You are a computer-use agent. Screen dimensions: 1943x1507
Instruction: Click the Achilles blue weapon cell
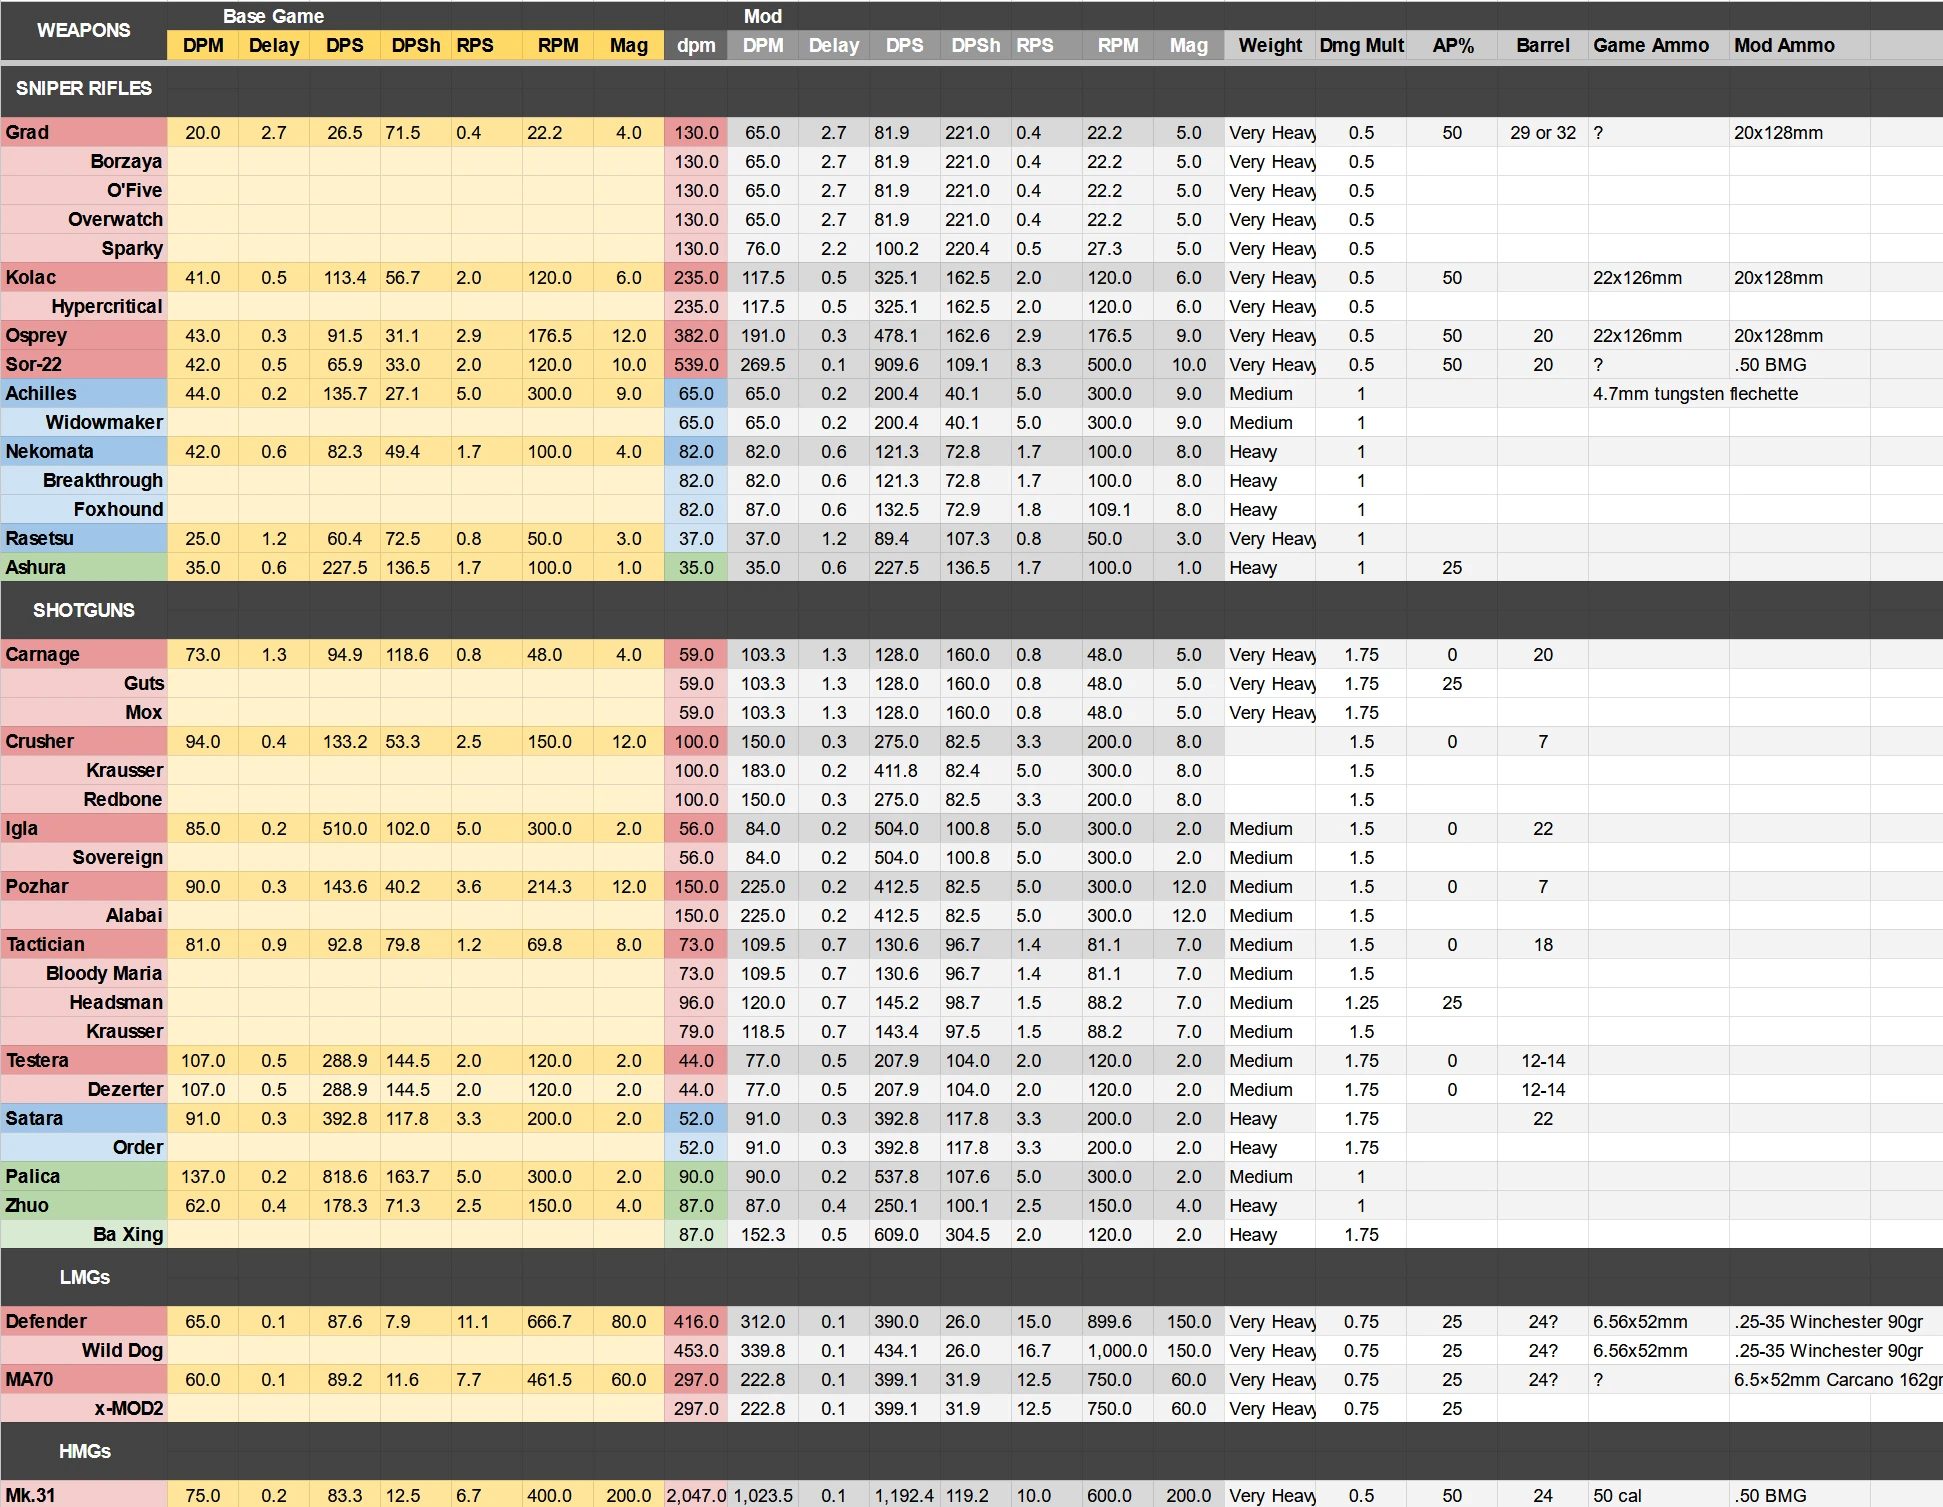83,393
